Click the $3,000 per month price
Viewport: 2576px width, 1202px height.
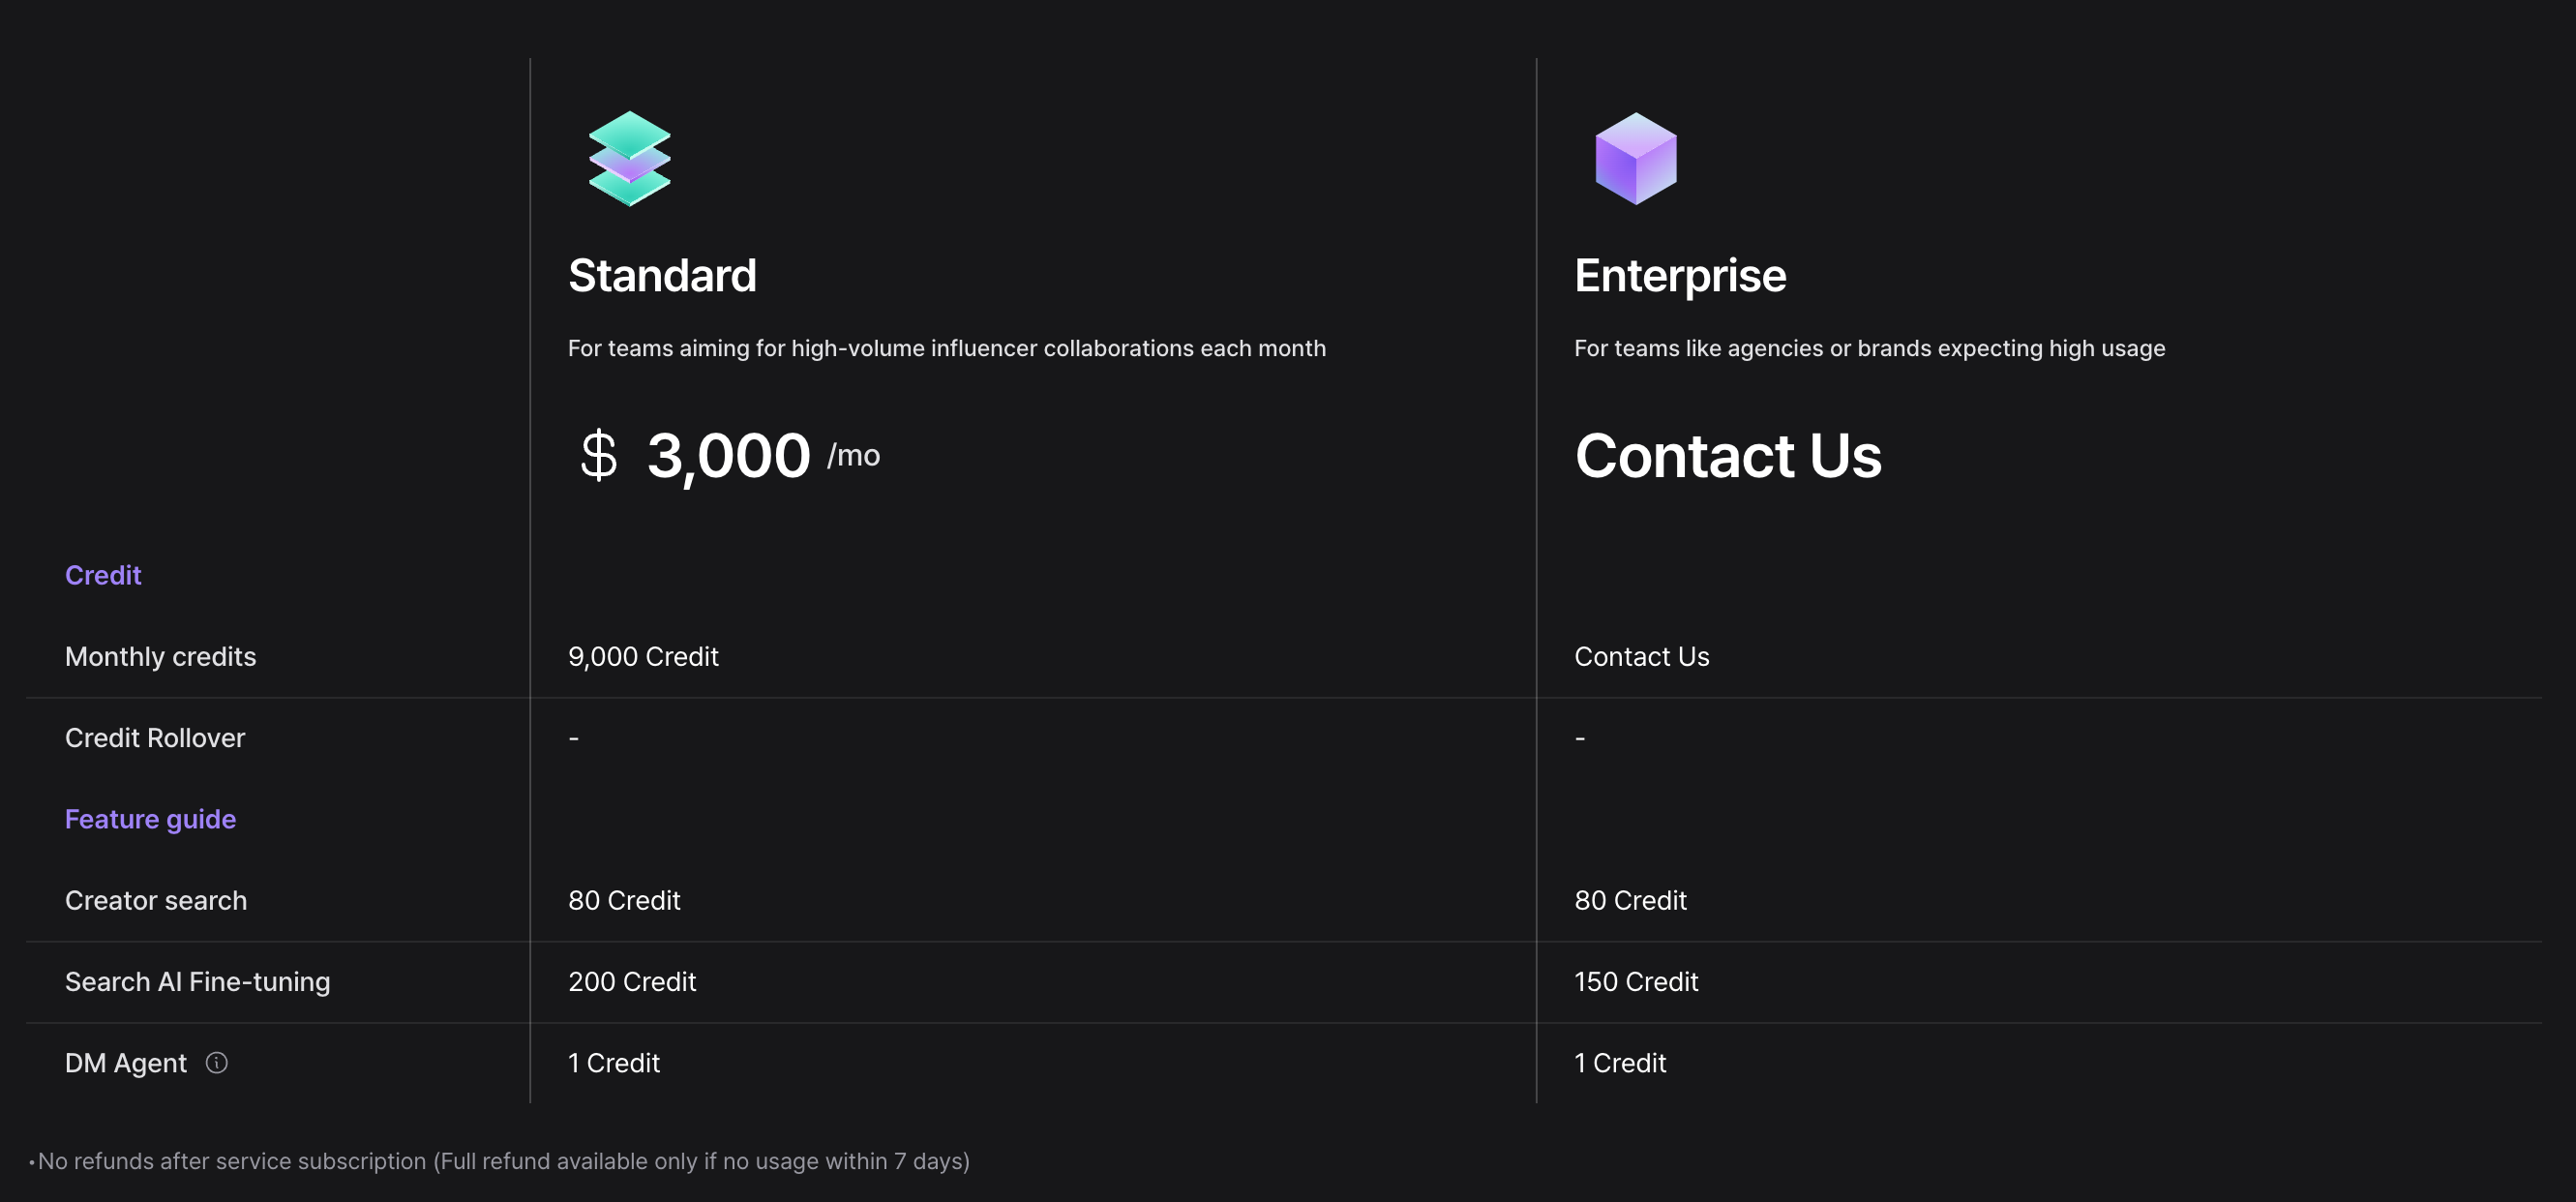pyautogui.click(x=728, y=456)
